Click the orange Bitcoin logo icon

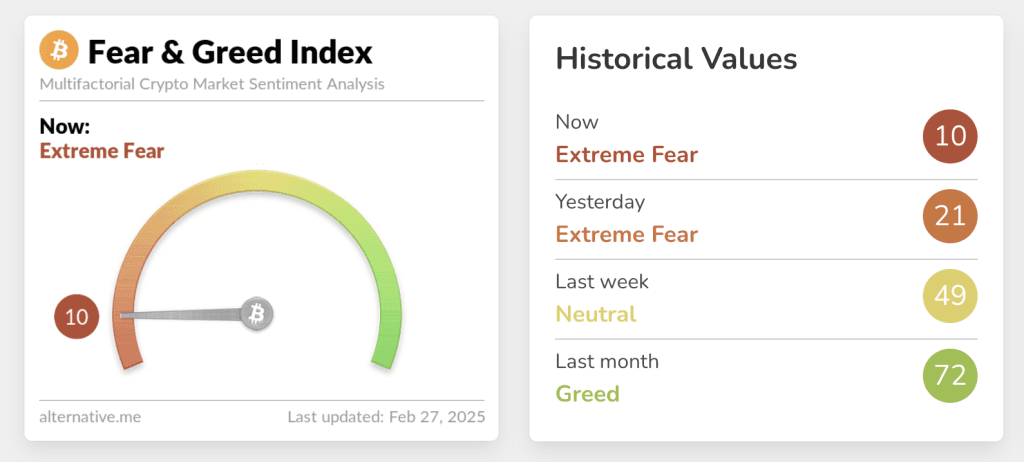pyautogui.click(x=59, y=50)
